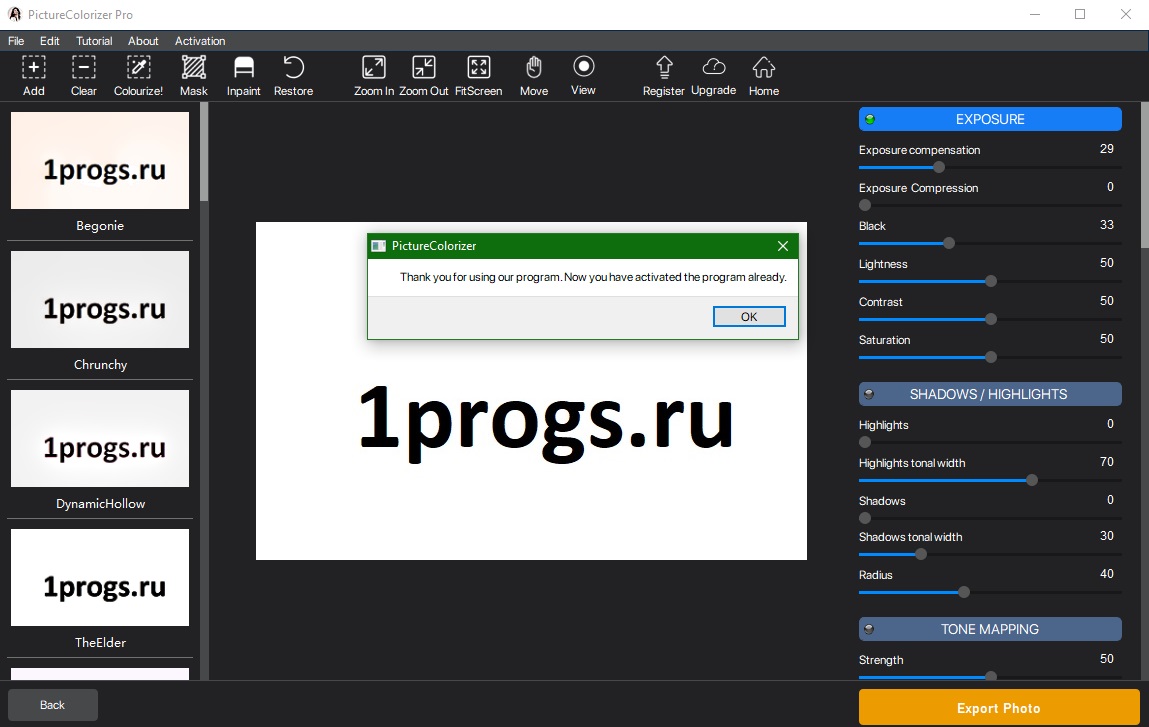Click the Exposure compensation value 29
This screenshot has height=727, width=1149.
point(1106,149)
